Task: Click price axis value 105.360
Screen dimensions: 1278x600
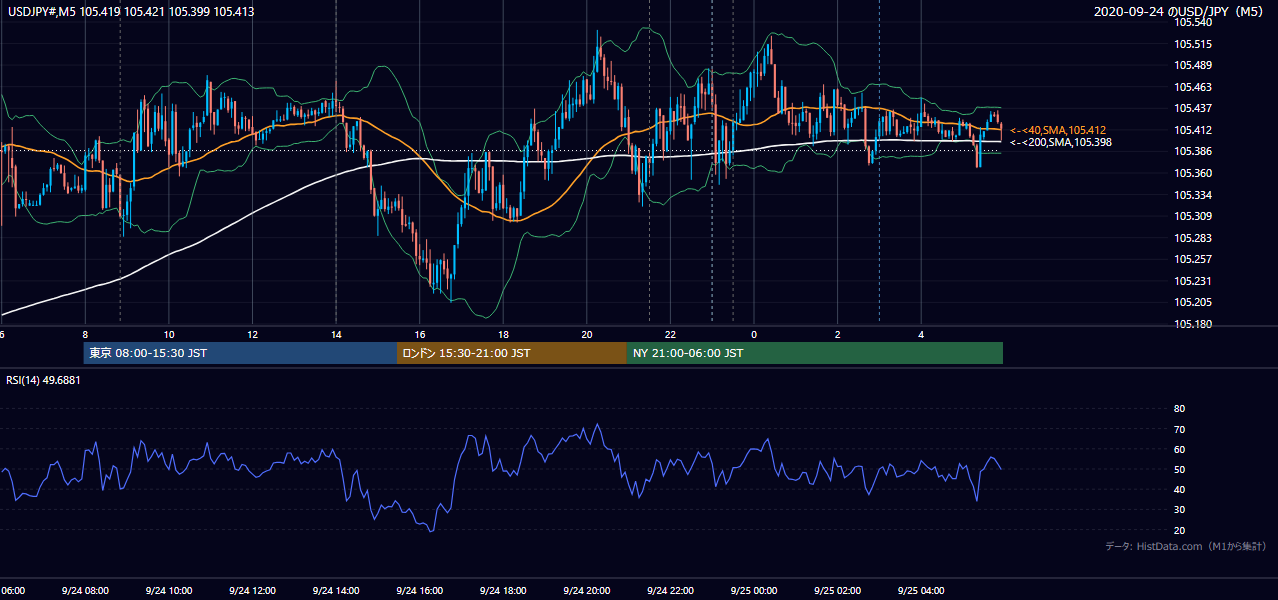Action: point(1194,173)
